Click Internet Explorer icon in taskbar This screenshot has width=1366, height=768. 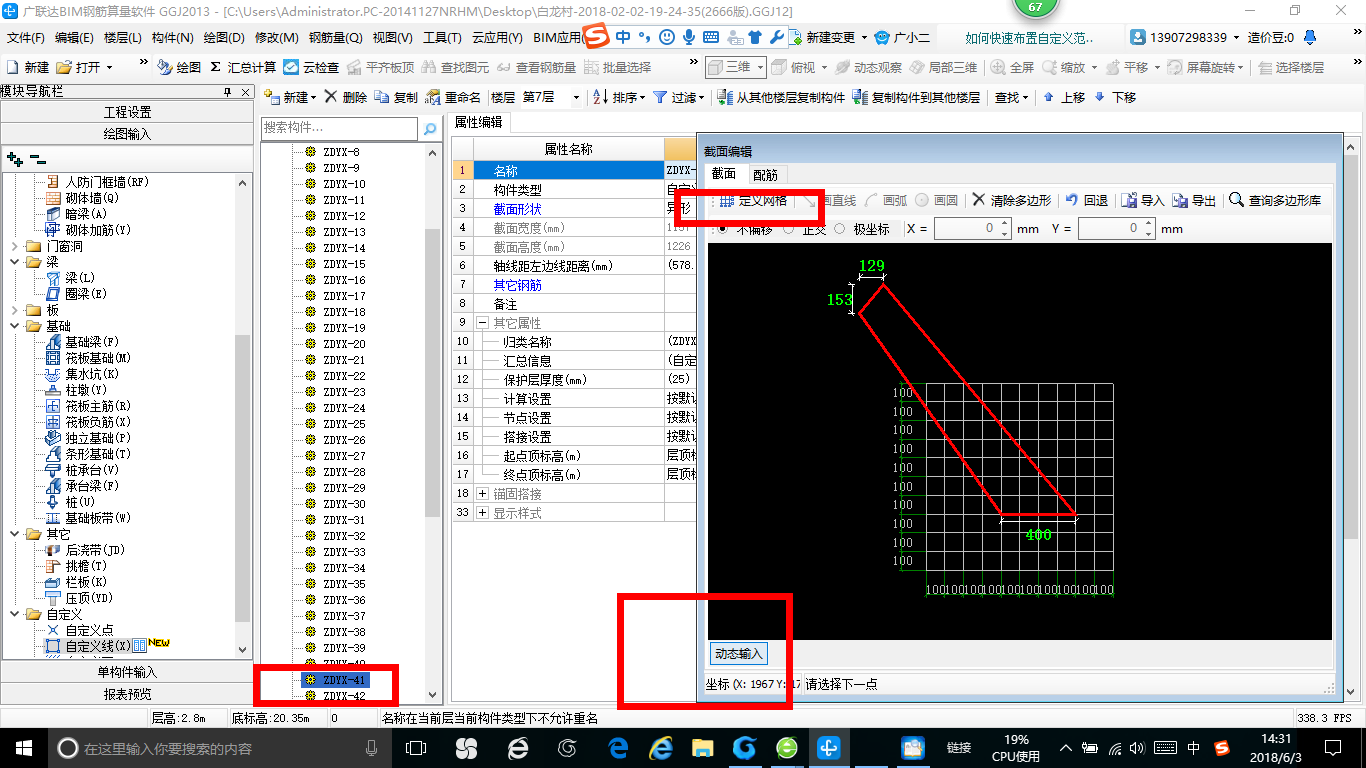[660, 747]
